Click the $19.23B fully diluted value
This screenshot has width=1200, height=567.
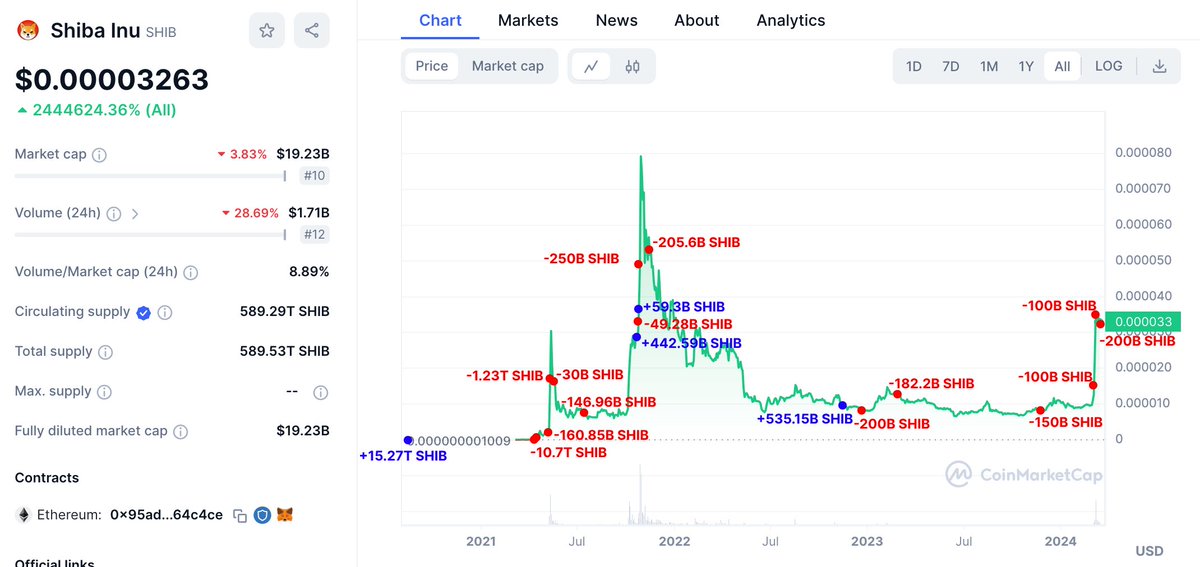tap(303, 431)
